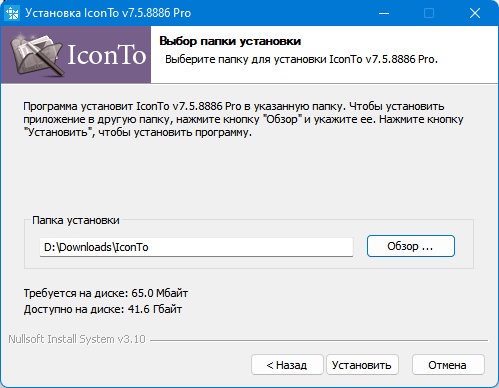Close the IconTo setup window
499x388 pixels.
click(475, 13)
